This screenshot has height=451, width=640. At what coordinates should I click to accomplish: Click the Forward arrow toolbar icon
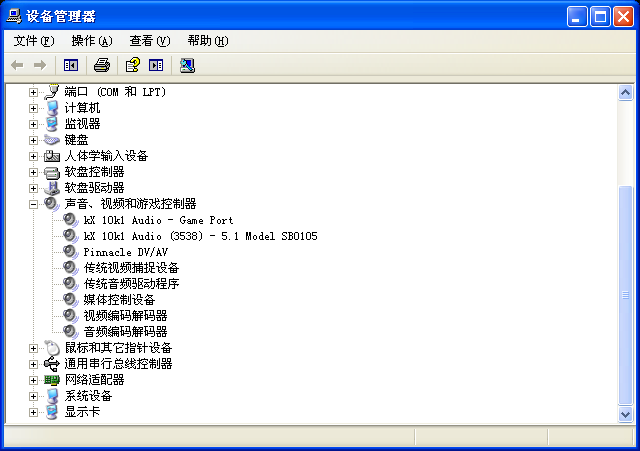[40, 65]
